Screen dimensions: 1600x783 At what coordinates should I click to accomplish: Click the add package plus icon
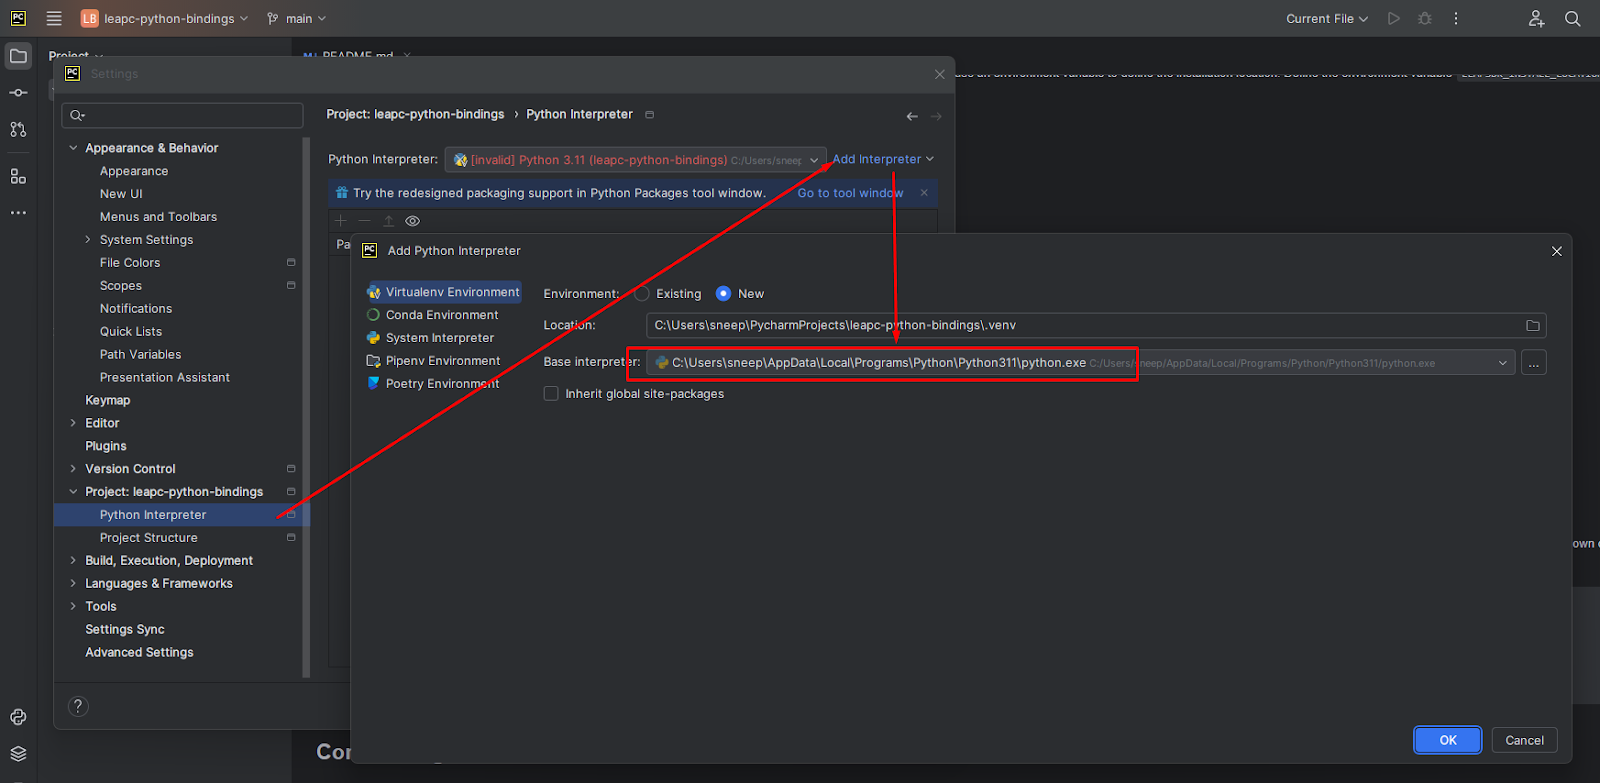(341, 221)
